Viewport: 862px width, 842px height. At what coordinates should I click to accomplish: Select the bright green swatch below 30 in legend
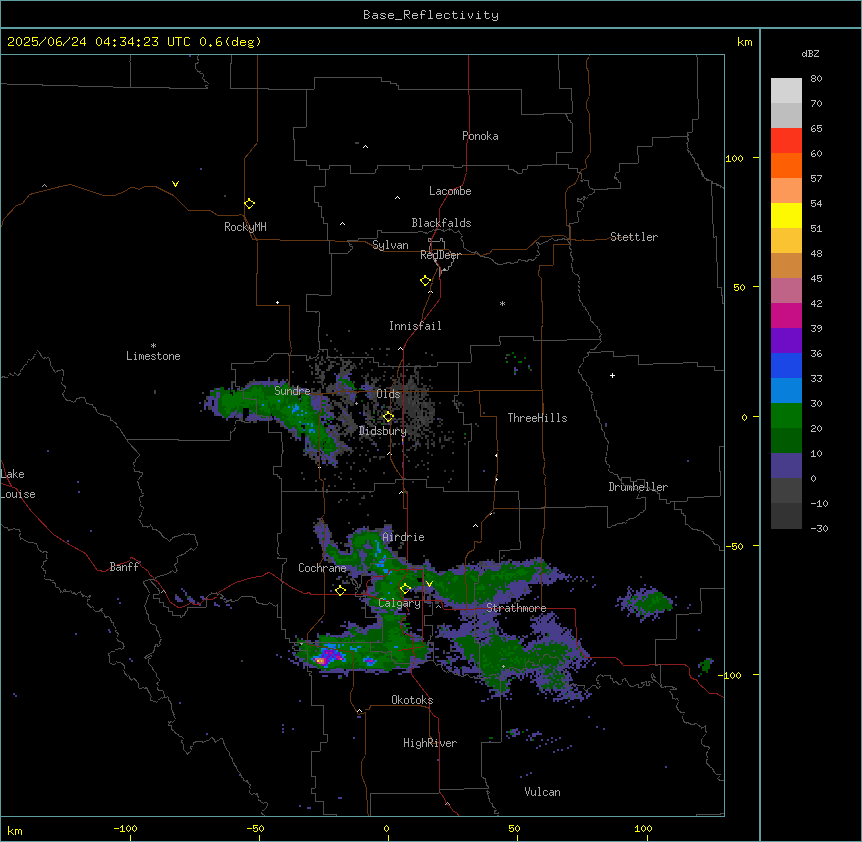click(786, 416)
